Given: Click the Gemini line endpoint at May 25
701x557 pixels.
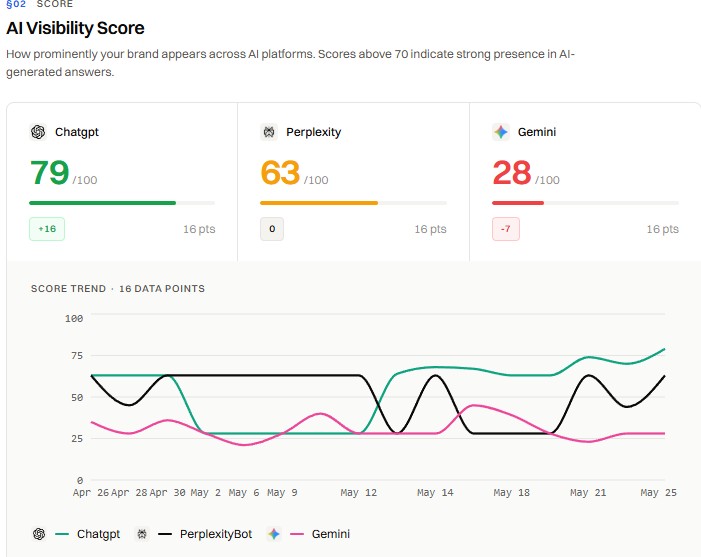Looking at the screenshot, I should 664,434.
